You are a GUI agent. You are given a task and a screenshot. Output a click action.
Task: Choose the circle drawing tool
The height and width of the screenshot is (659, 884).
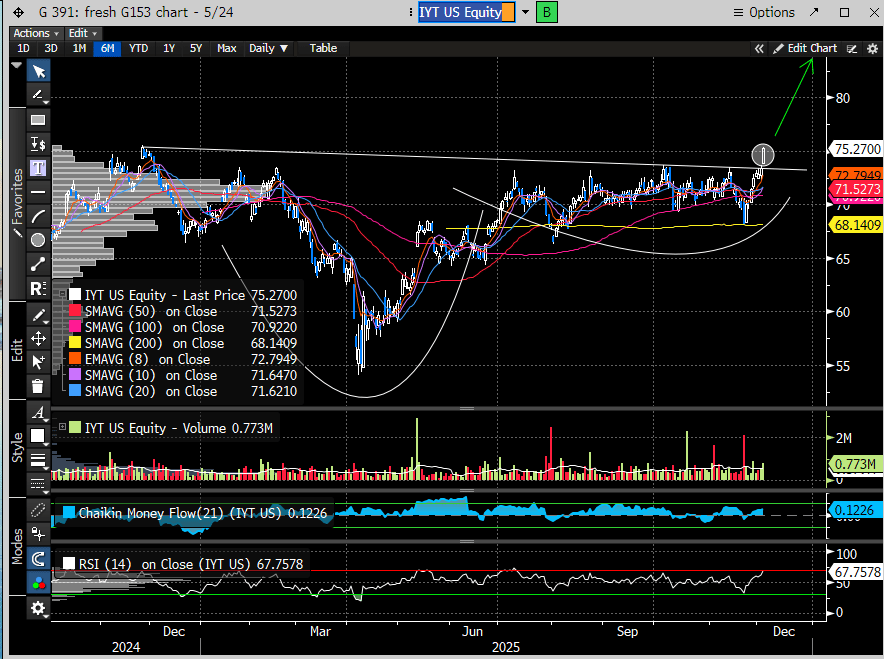(x=38, y=240)
